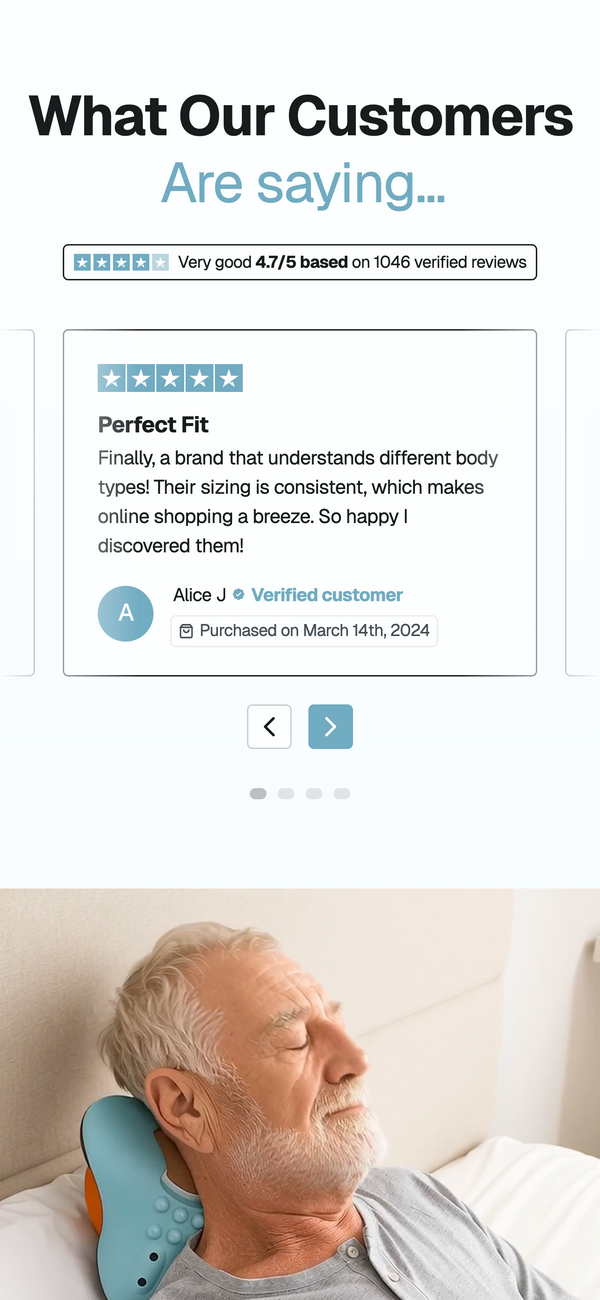Click the 'Perfect Fit' review title
The height and width of the screenshot is (1300, 600).
pos(153,425)
